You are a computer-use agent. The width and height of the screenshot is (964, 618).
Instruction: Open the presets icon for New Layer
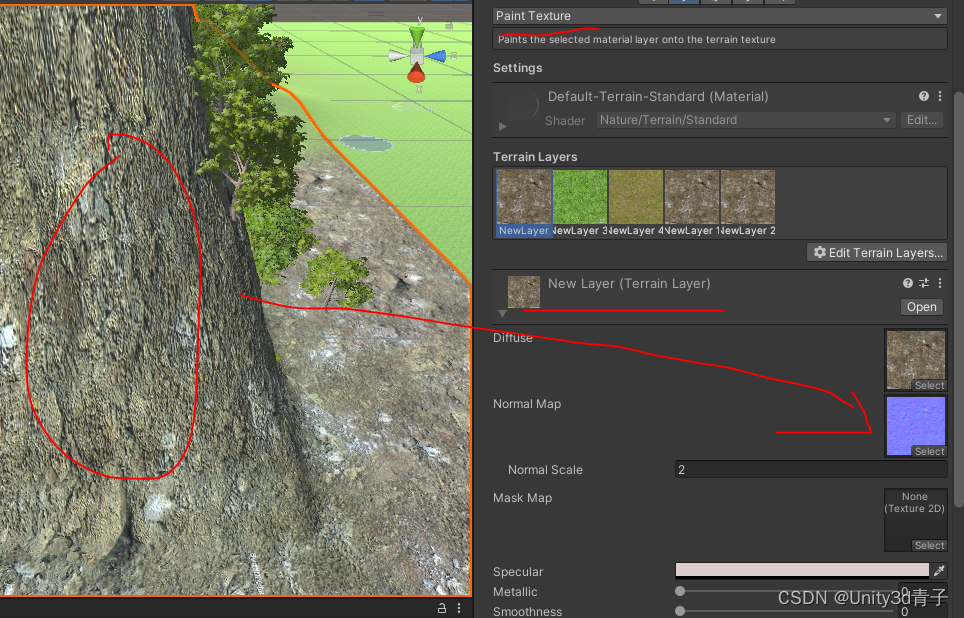(923, 283)
